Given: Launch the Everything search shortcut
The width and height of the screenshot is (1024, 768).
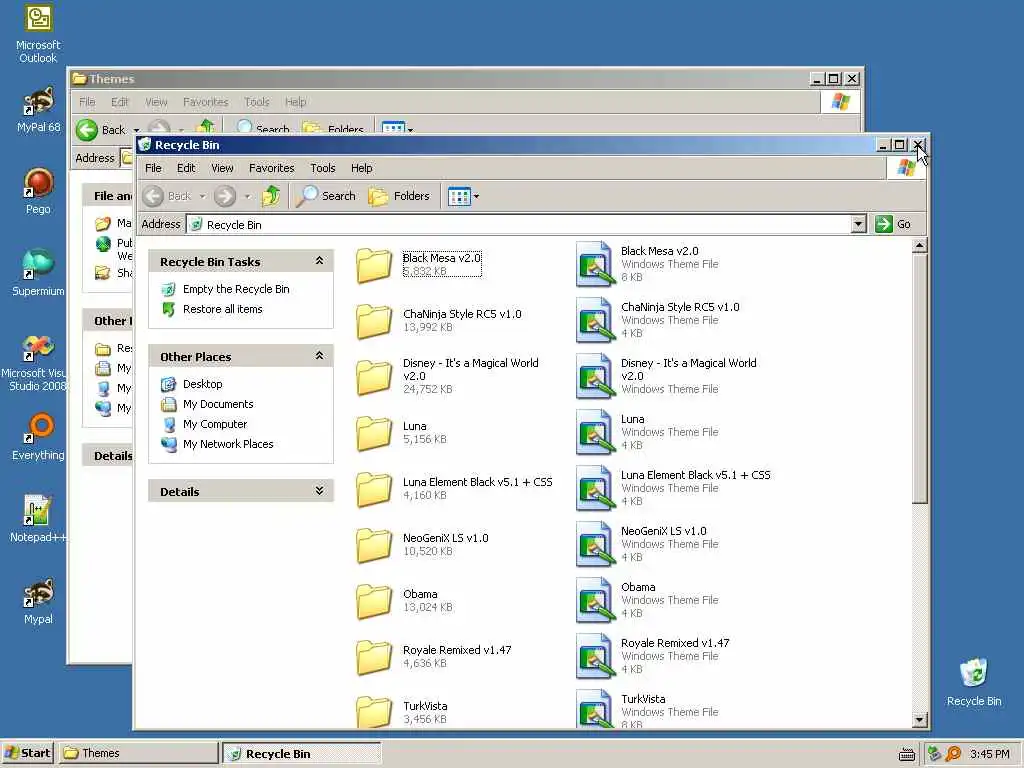Looking at the screenshot, I should pos(38,436).
